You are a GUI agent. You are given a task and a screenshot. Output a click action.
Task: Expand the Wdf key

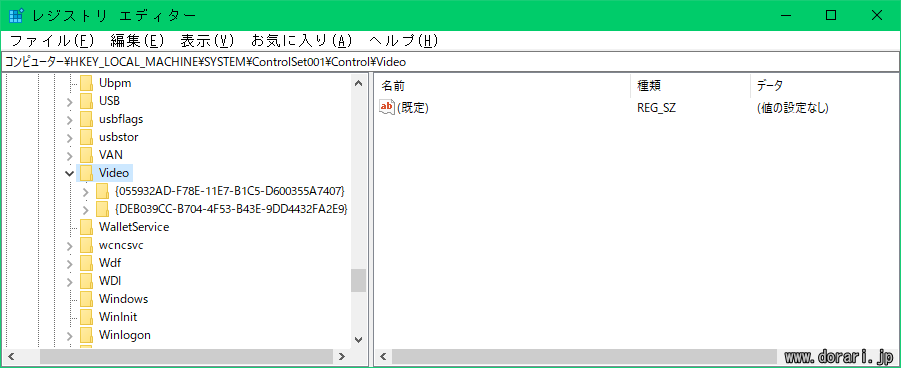tap(70, 264)
